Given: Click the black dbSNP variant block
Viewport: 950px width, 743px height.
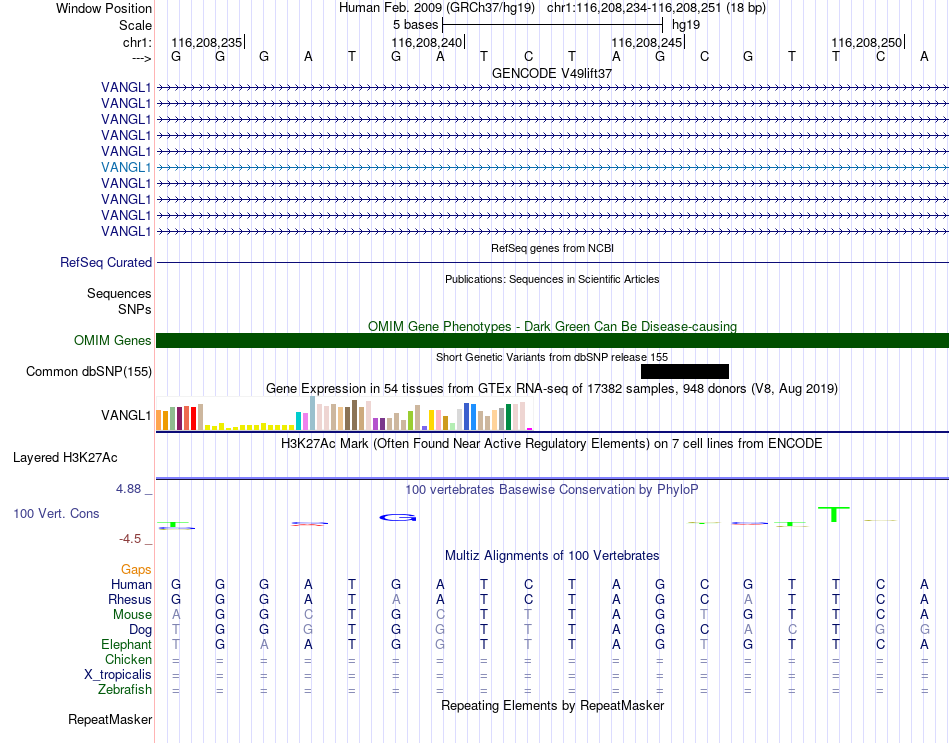Looking at the screenshot, I should 685,372.
